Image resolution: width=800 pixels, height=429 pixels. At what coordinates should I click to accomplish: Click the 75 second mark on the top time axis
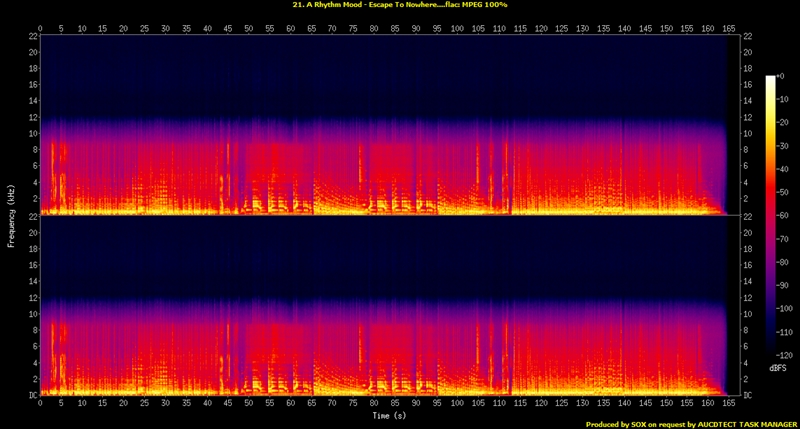coord(353,27)
